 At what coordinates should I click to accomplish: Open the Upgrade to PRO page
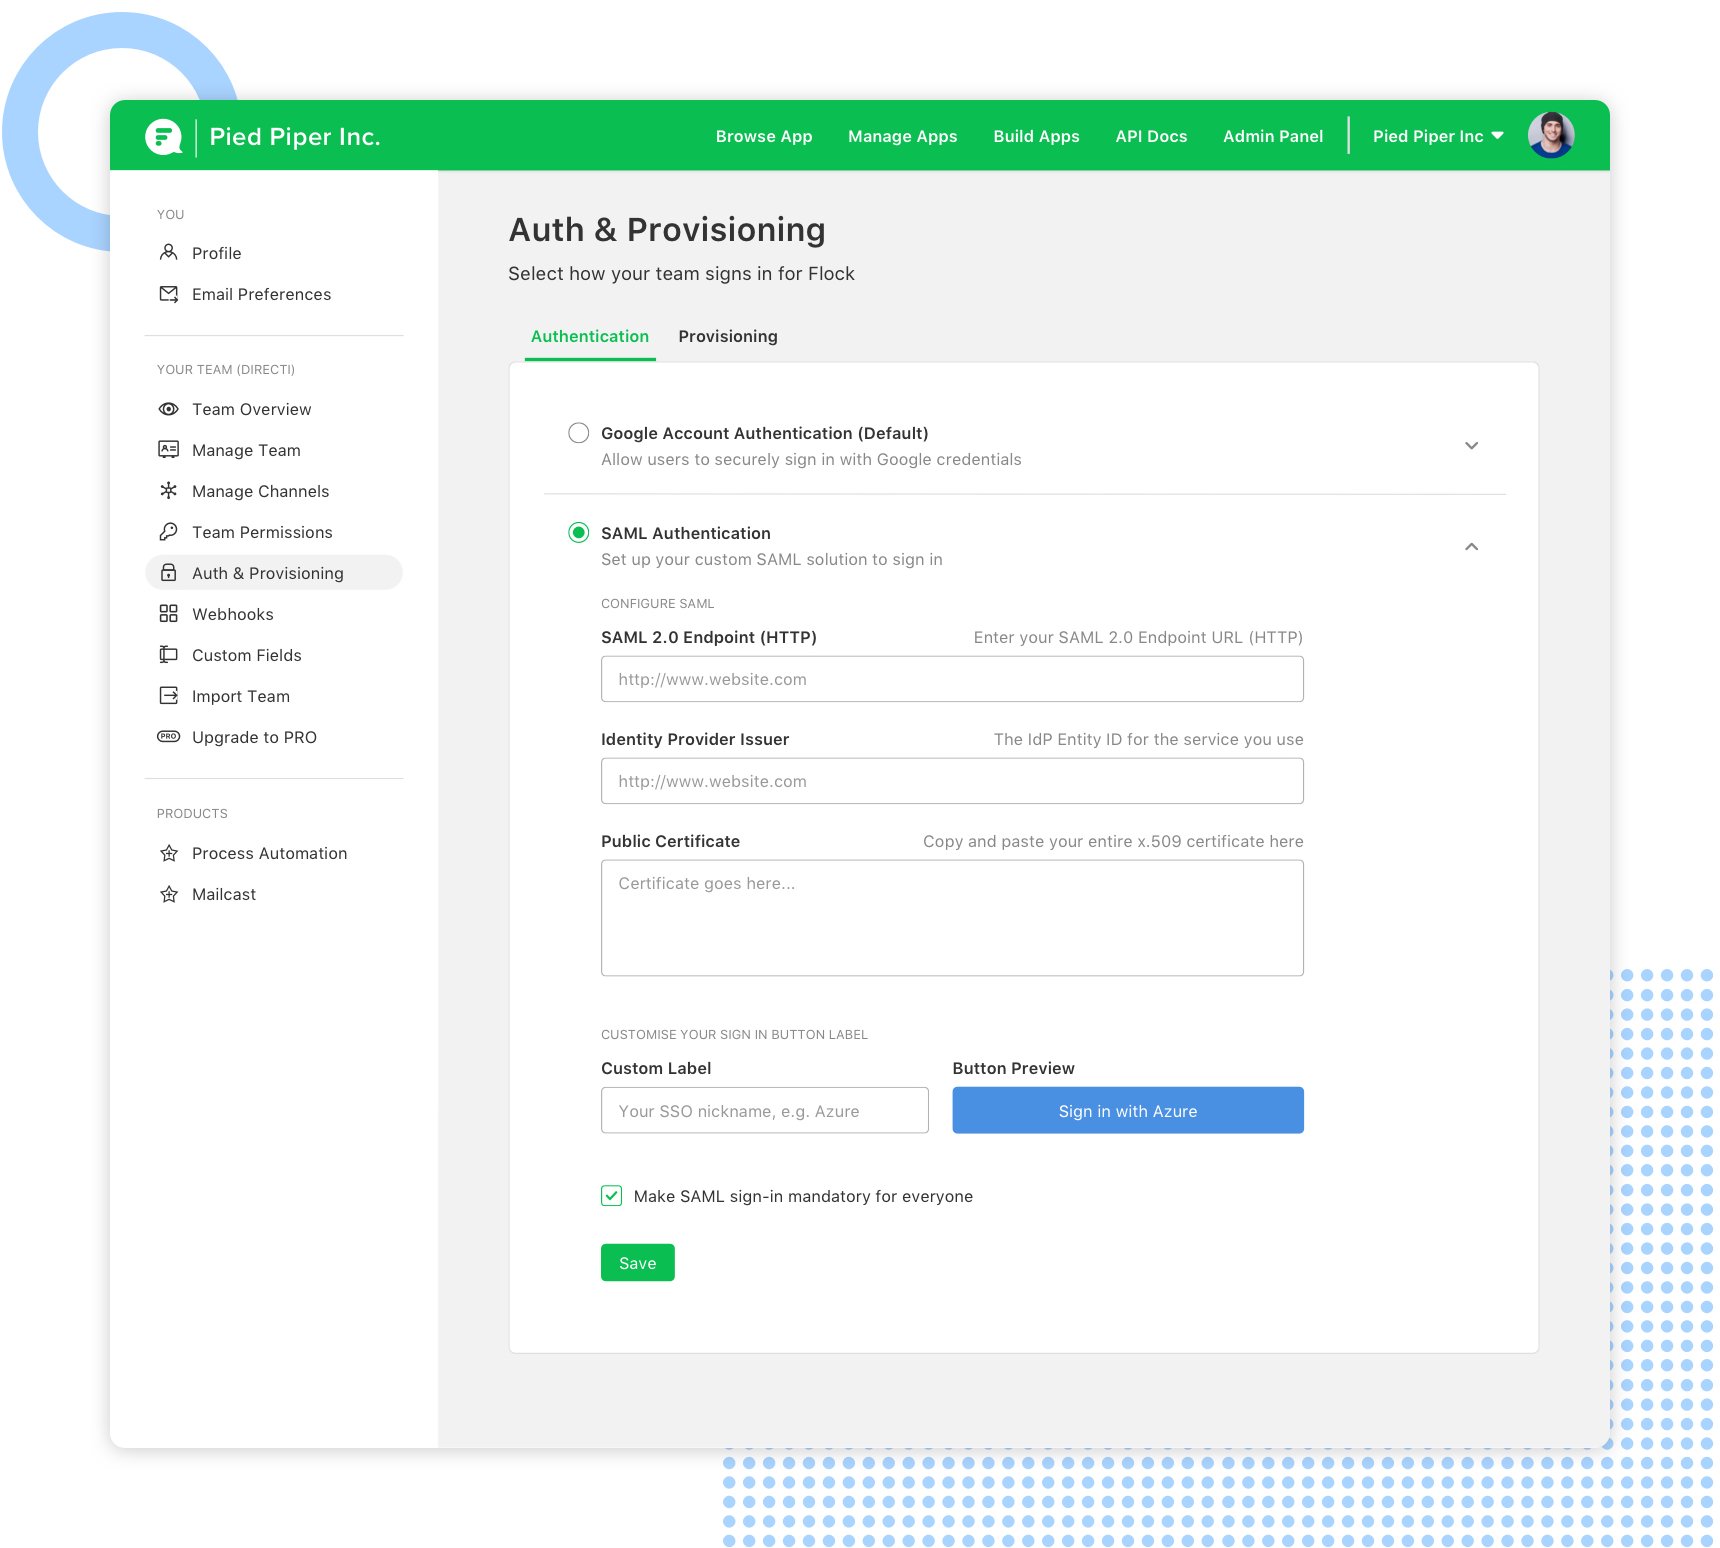[x=168, y=737]
